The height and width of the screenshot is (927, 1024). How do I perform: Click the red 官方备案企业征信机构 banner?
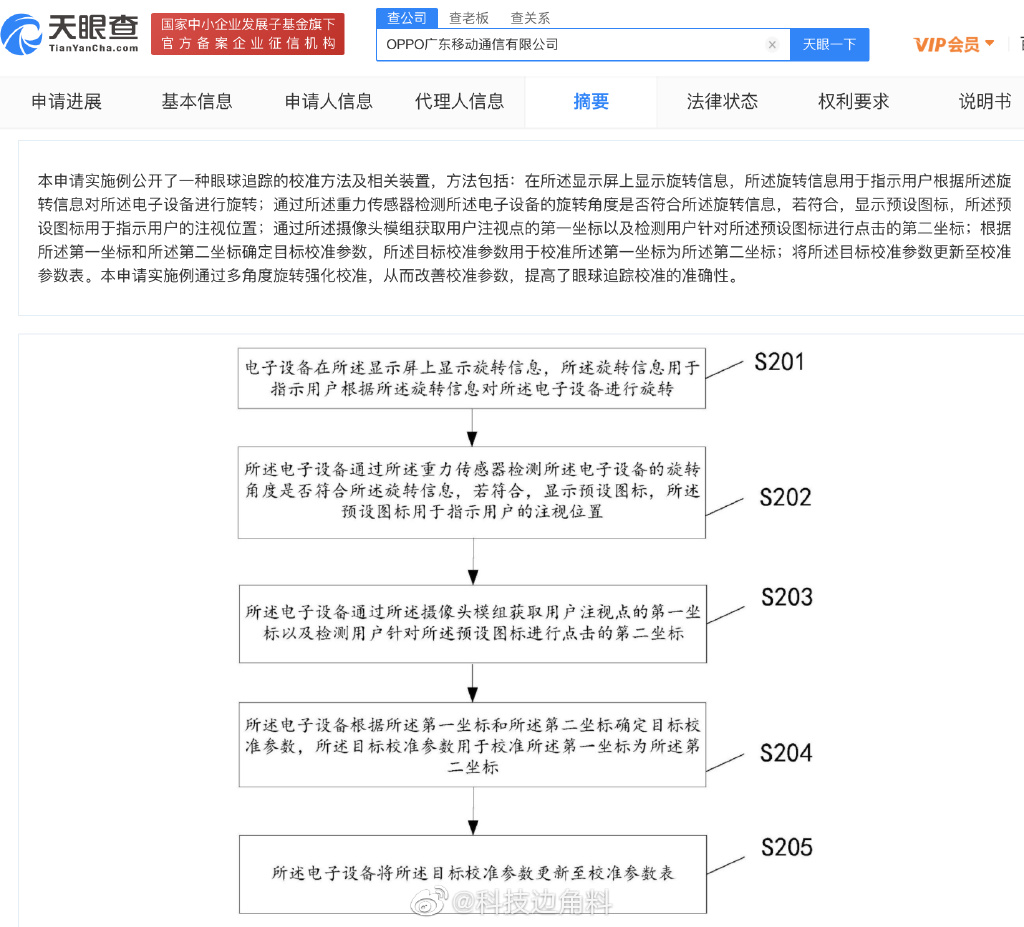tap(248, 34)
